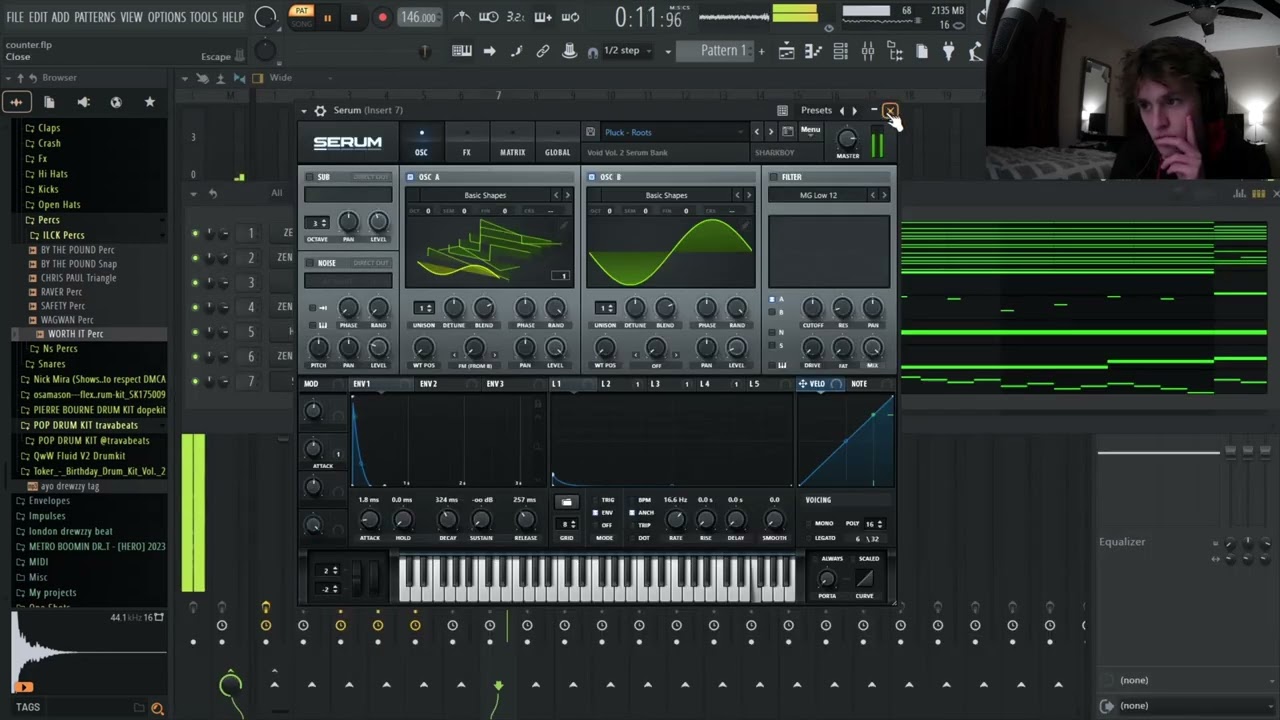Enable the SUB oscillator checkbox

(310, 177)
